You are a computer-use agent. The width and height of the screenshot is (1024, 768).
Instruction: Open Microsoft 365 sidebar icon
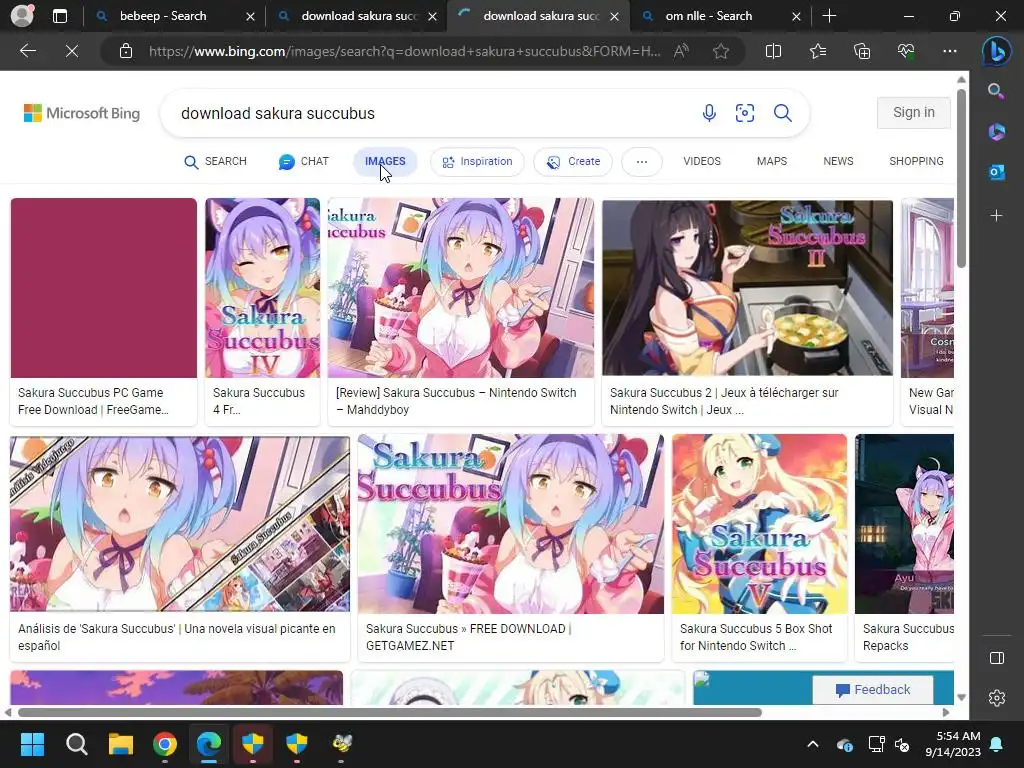[x=996, y=131]
